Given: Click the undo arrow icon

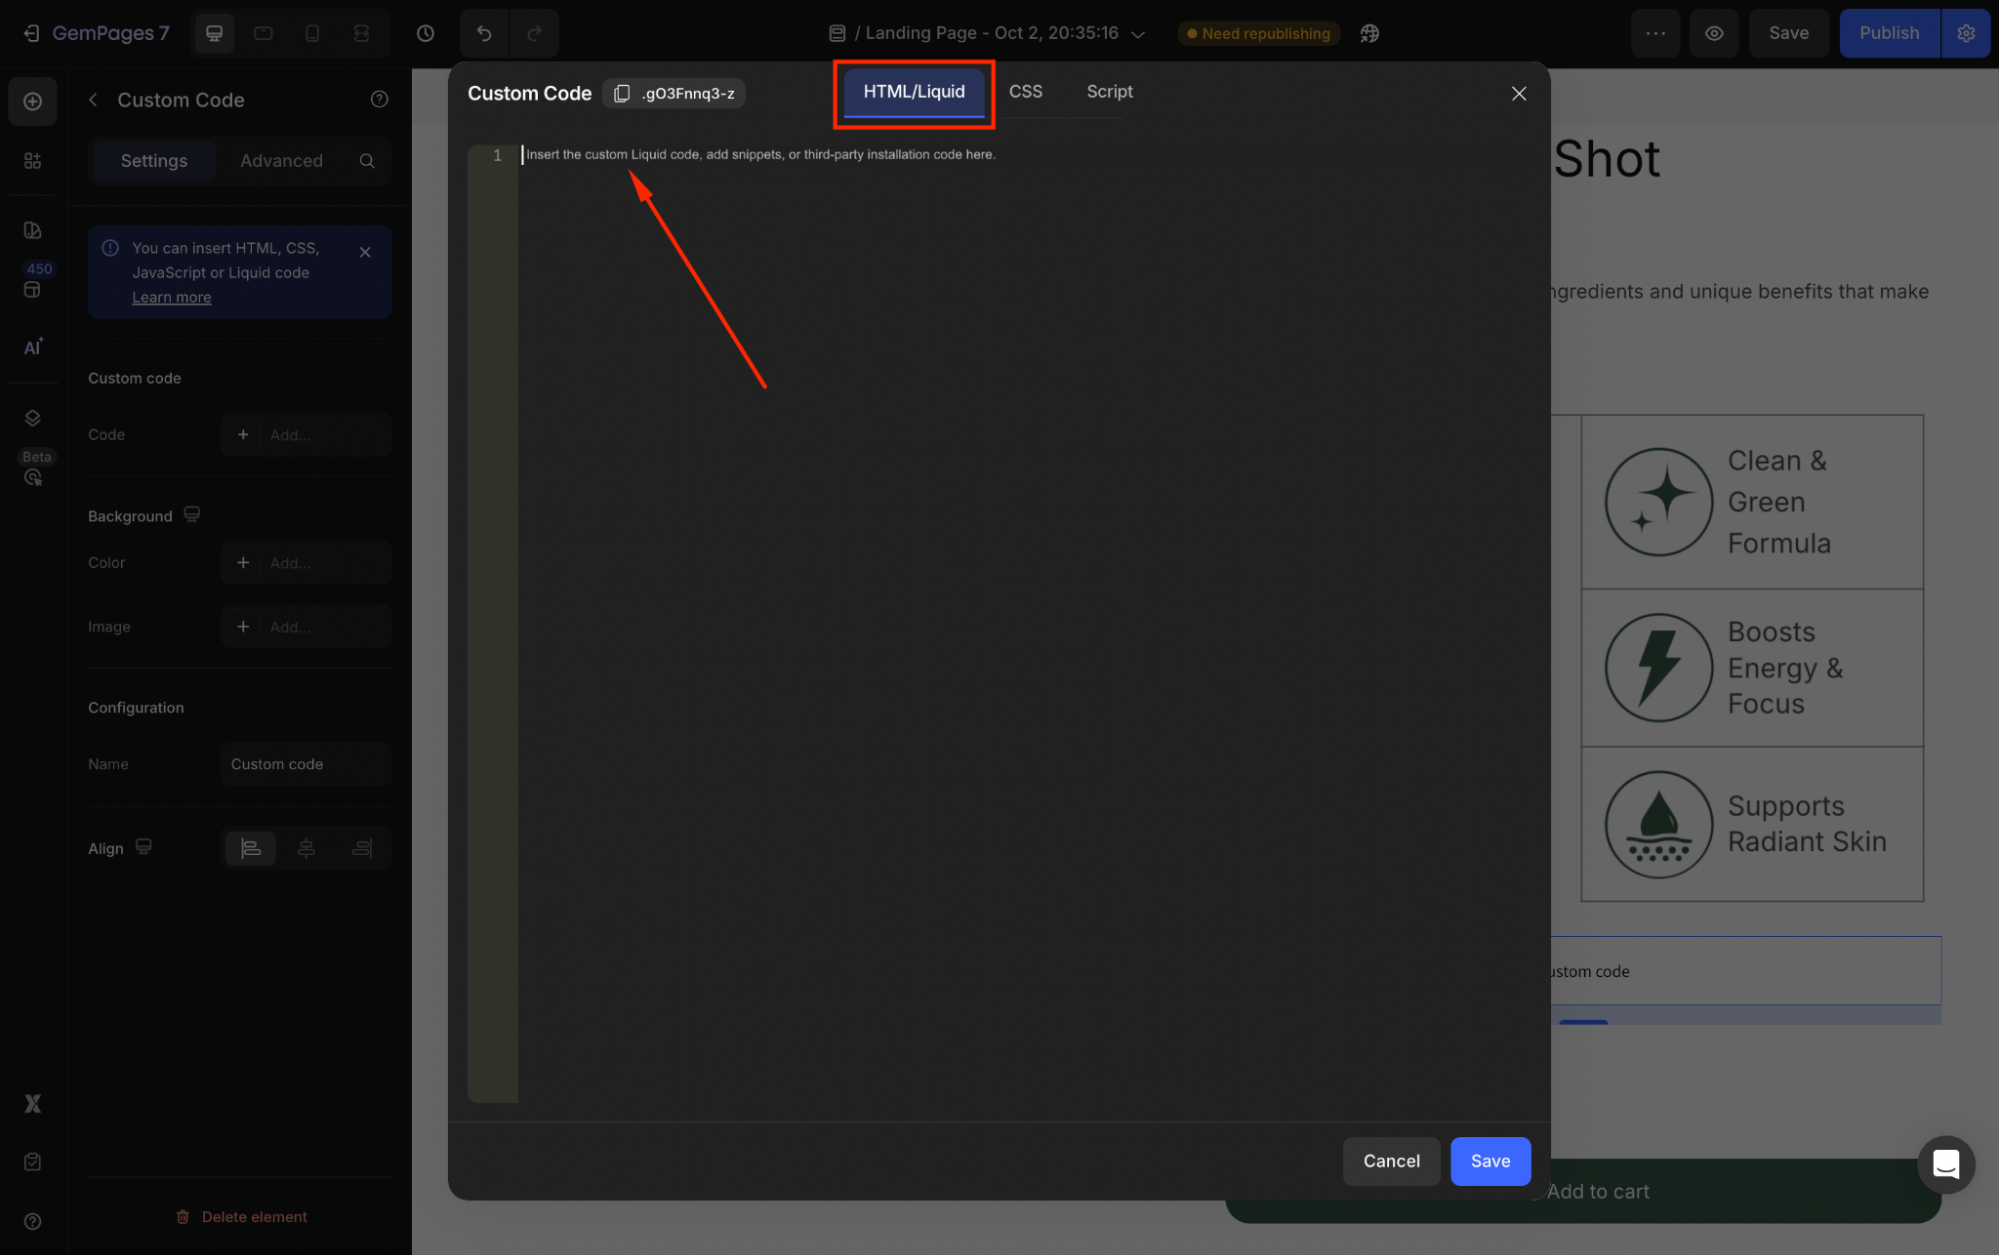Looking at the screenshot, I should click(x=484, y=33).
